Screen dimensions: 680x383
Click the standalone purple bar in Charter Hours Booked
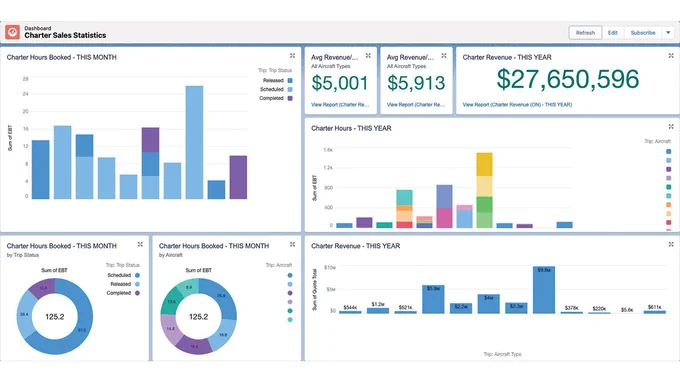[x=238, y=177]
